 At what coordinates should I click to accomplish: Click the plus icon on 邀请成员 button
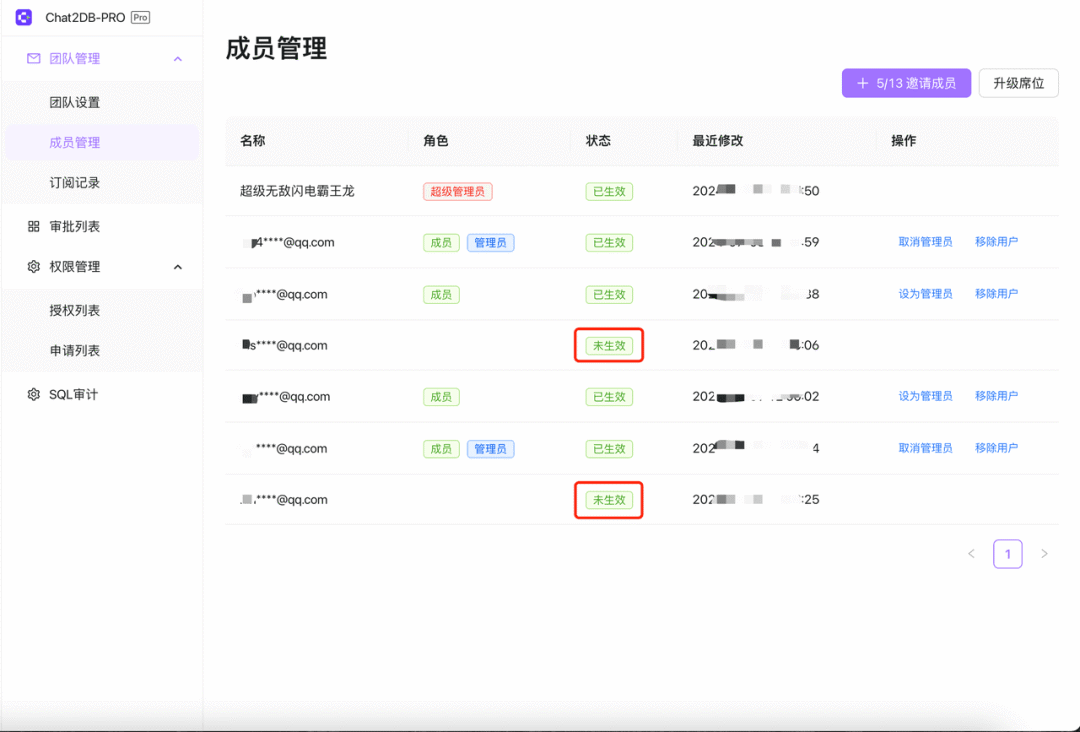coord(862,83)
